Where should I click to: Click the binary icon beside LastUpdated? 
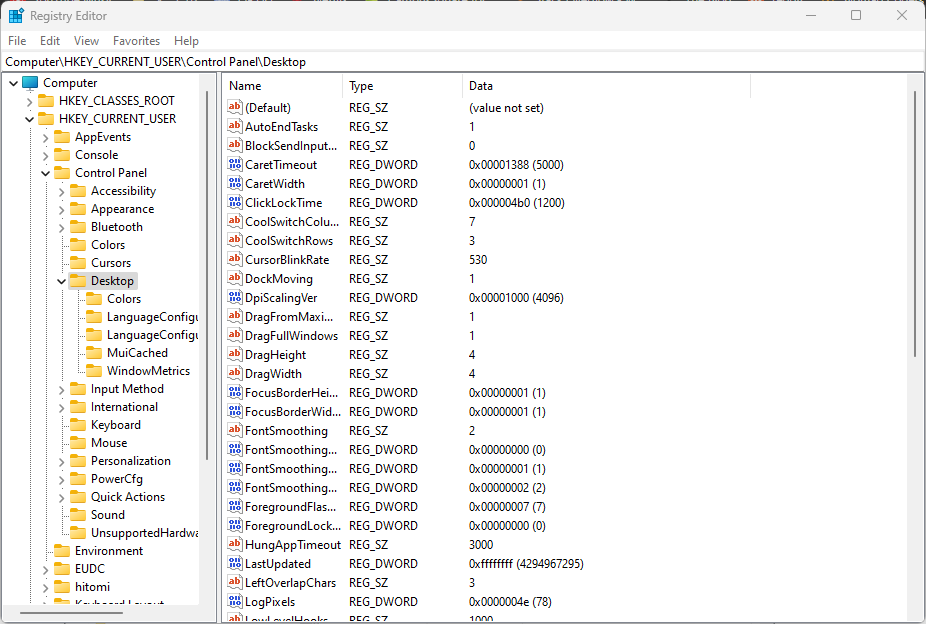coord(234,563)
